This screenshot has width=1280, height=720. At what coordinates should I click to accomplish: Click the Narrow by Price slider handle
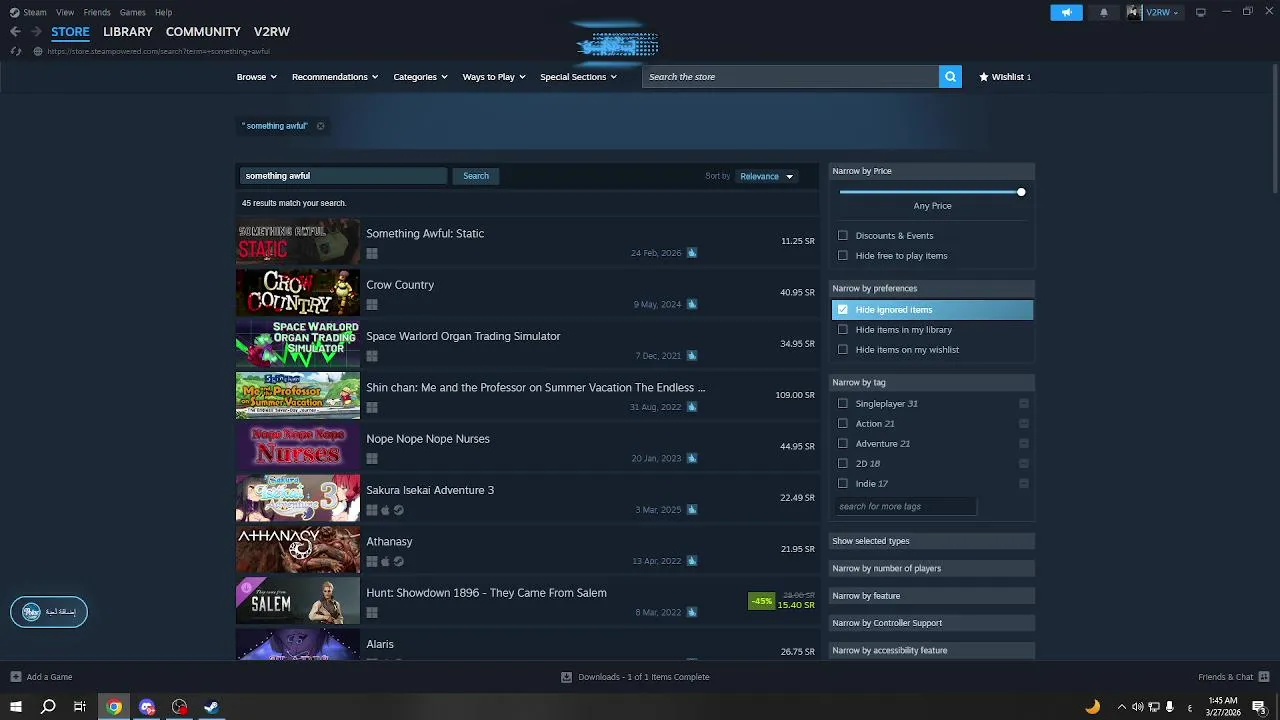[1021, 192]
